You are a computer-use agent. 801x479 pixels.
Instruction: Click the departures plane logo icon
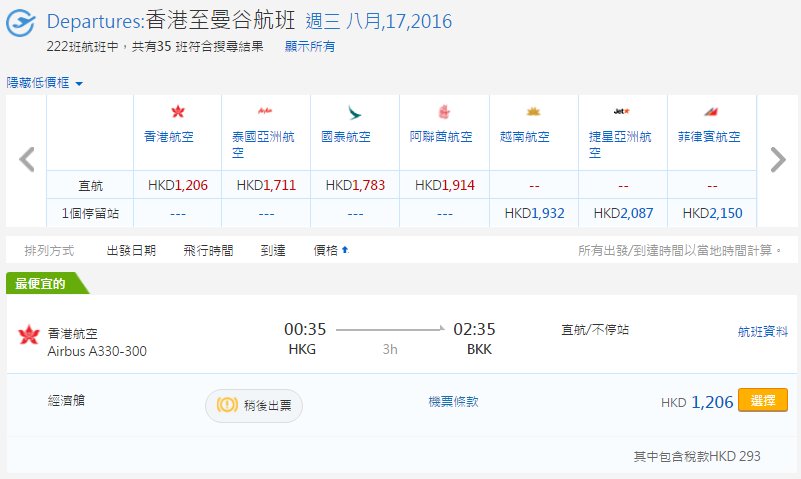click(x=20, y=23)
